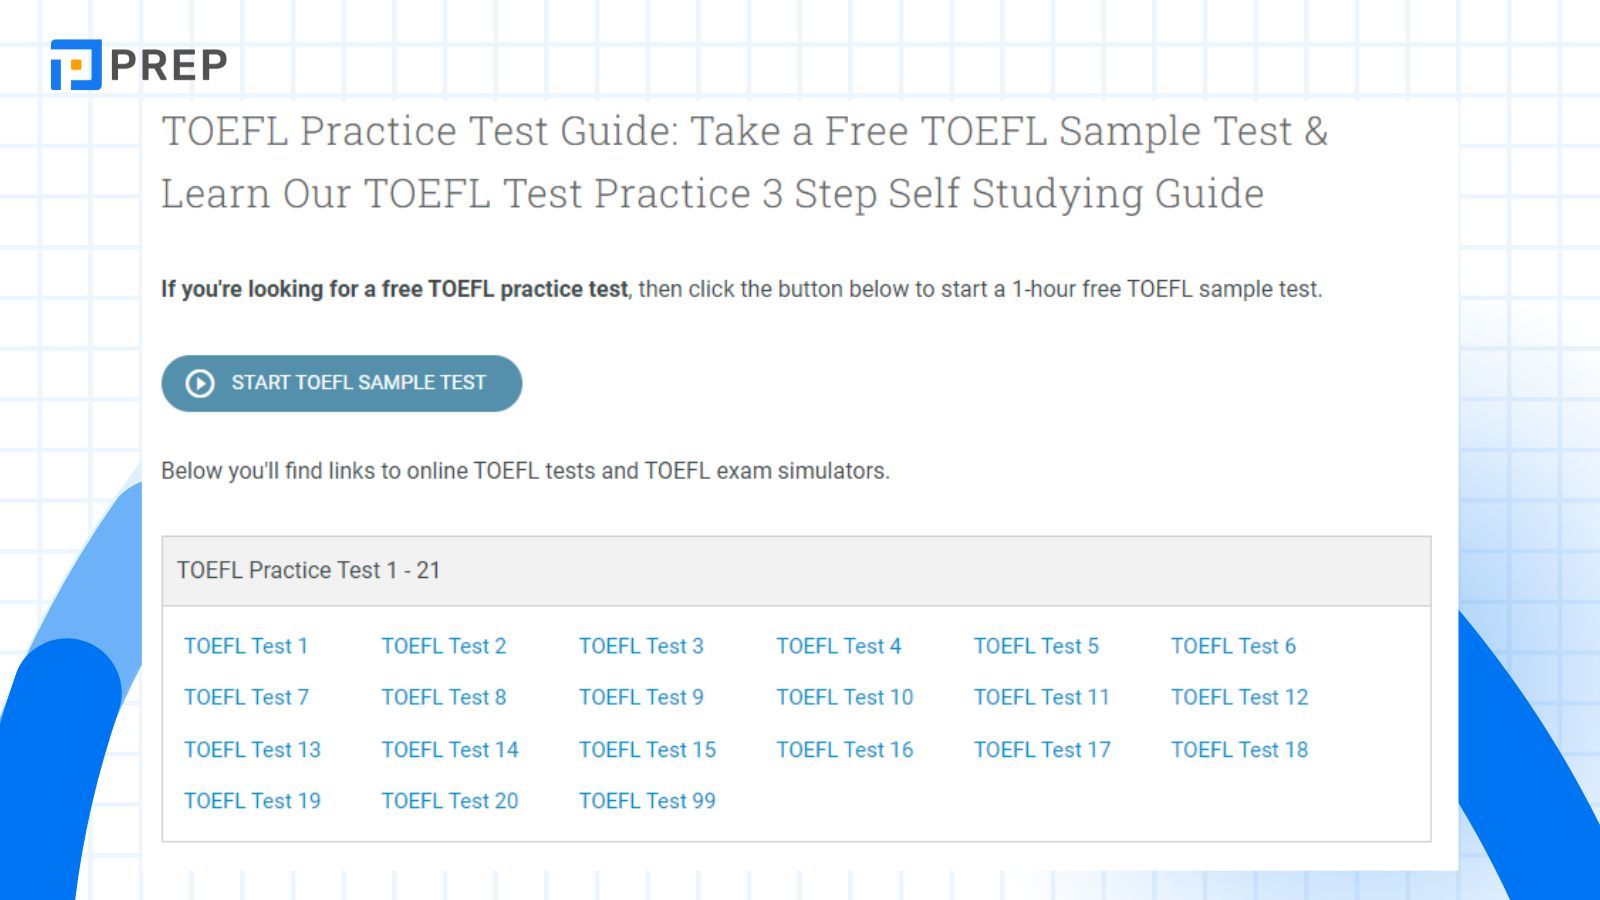Click the play circle icon in the button

[x=200, y=383]
